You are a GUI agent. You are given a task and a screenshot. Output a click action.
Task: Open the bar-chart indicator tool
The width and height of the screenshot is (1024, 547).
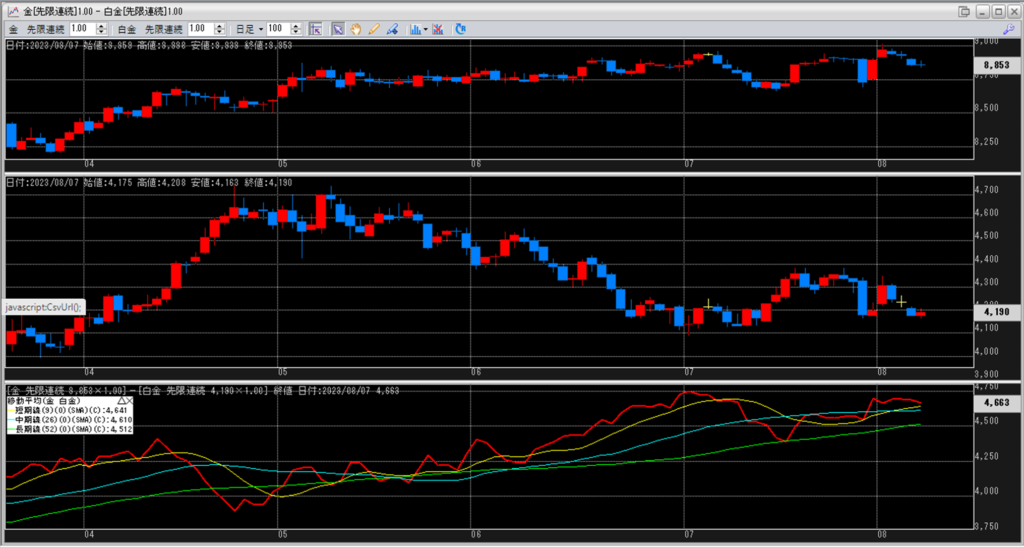click(415, 29)
